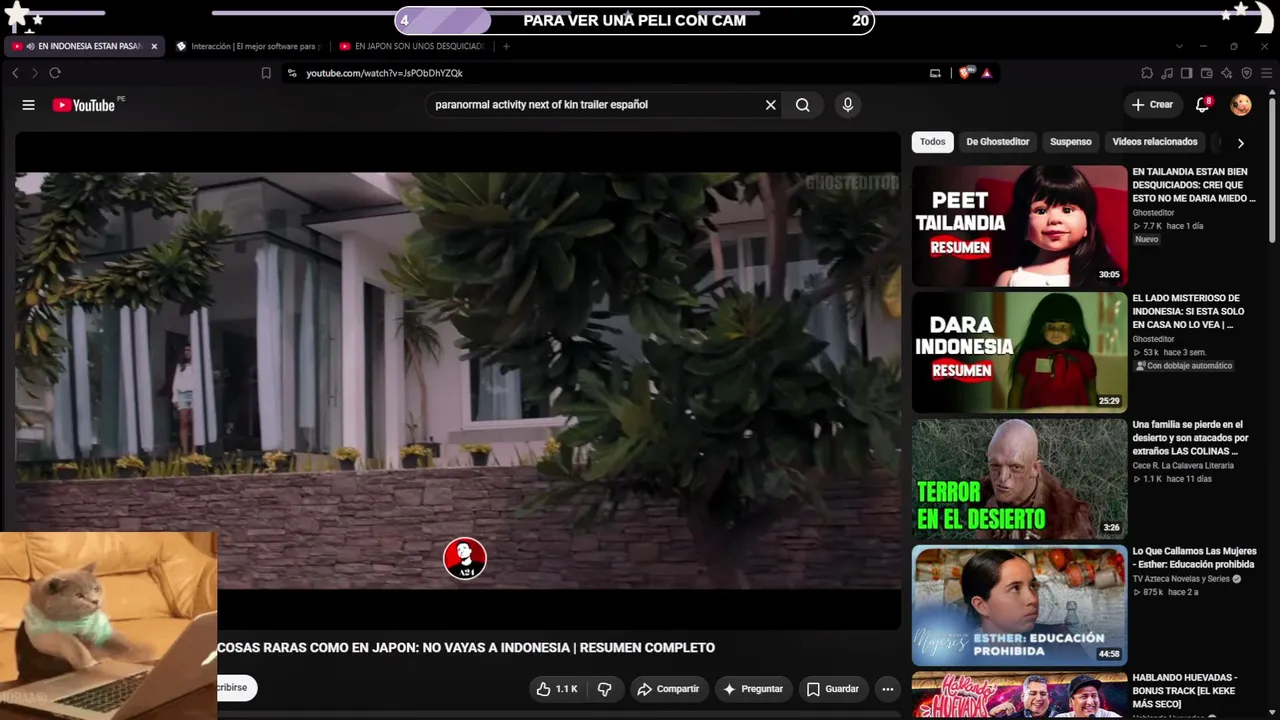Open the ESTHER: EDUCACIÓN PROHIBIDA thumbnail
This screenshot has width=1280, height=720.
click(x=1019, y=605)
